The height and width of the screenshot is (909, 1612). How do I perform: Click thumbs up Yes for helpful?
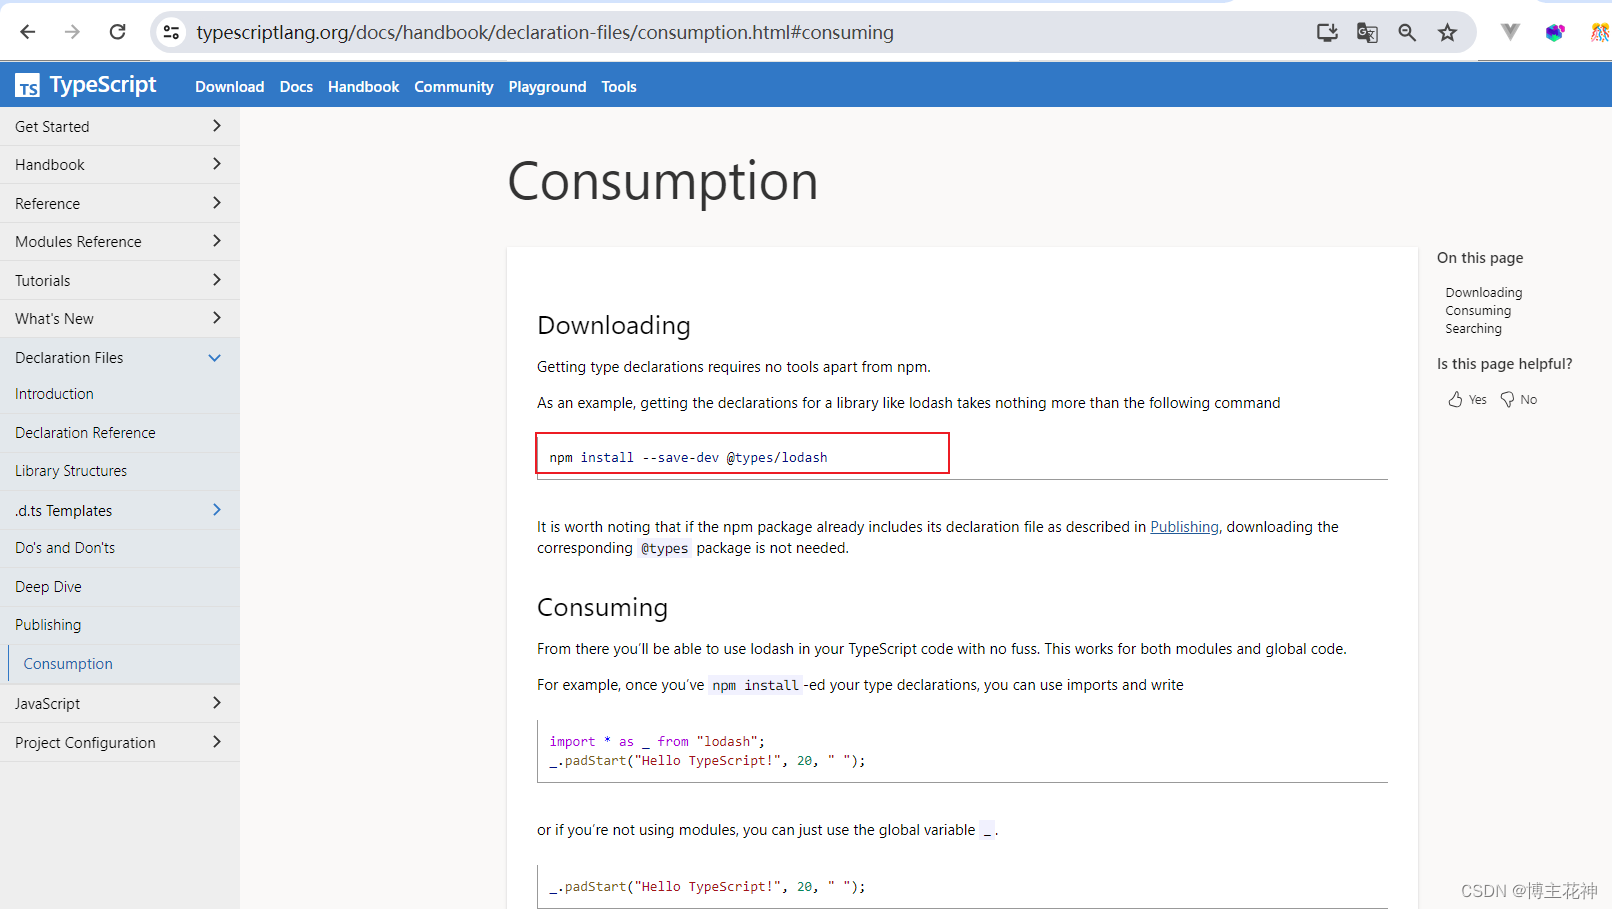coord(1467,399)
